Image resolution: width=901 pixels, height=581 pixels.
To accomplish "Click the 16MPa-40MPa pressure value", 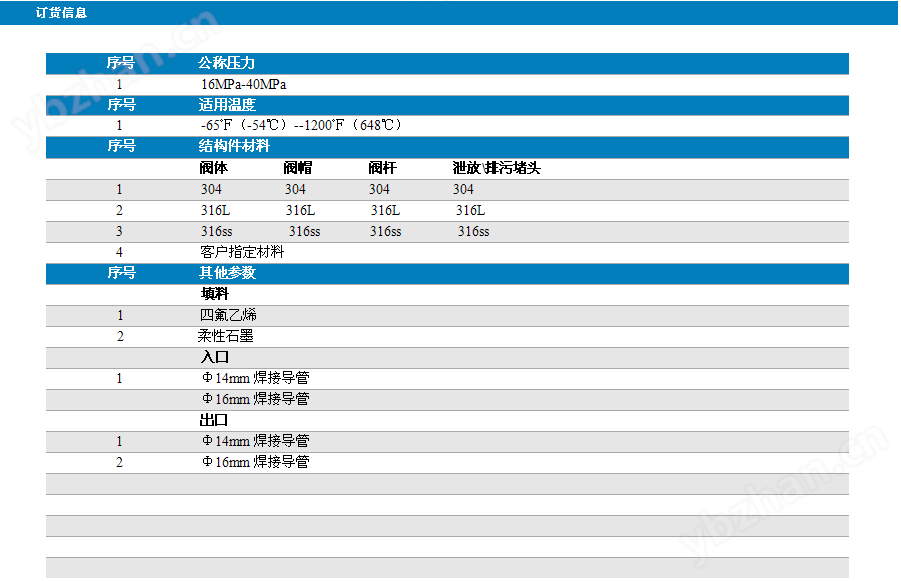I will pos(243,85).
